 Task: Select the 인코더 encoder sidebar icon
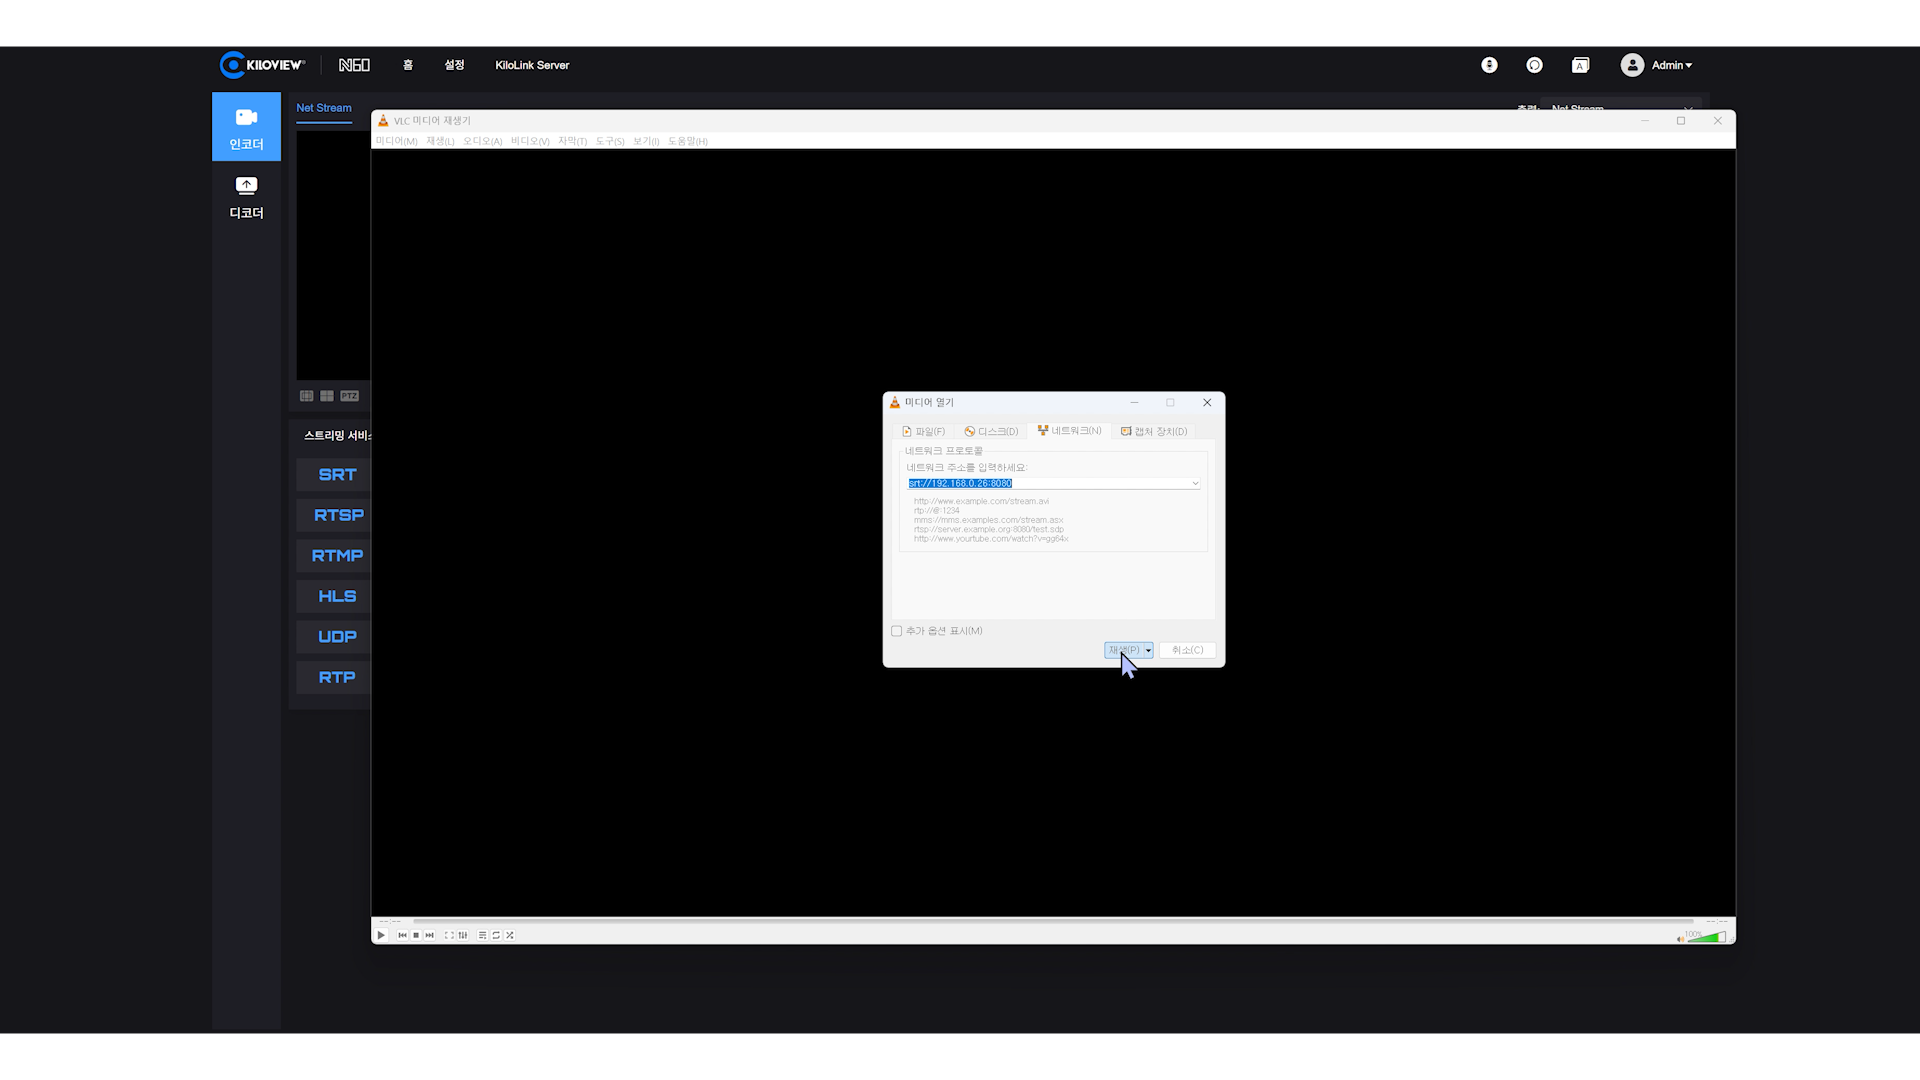point(246,127)
